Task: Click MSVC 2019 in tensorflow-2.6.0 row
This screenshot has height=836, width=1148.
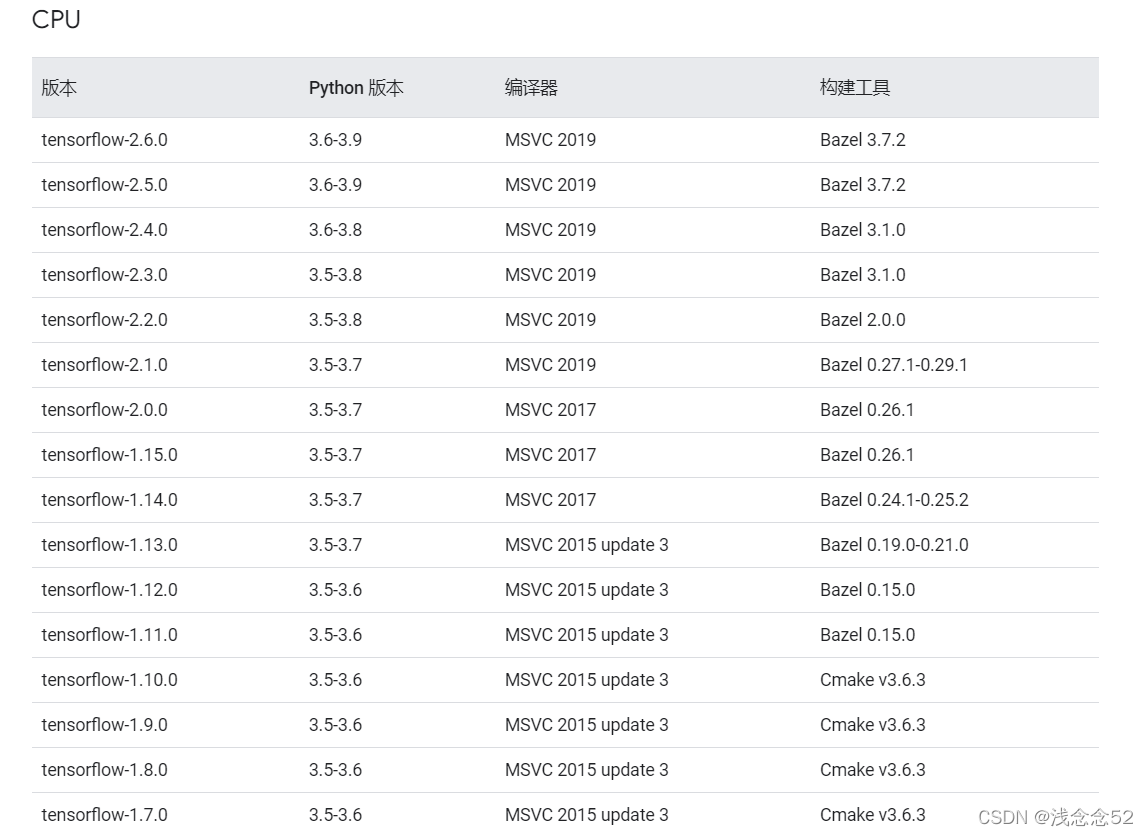Action: click(x=551, y=140)
